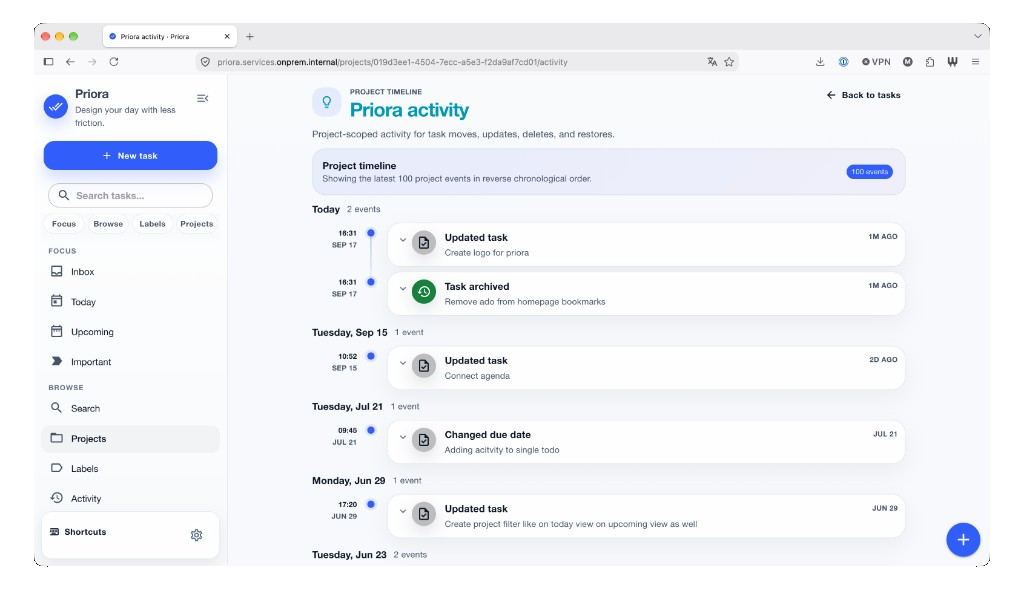Focus the Search tasks input field
This screenshot has width=1024, height=611.
pos(131,196)
